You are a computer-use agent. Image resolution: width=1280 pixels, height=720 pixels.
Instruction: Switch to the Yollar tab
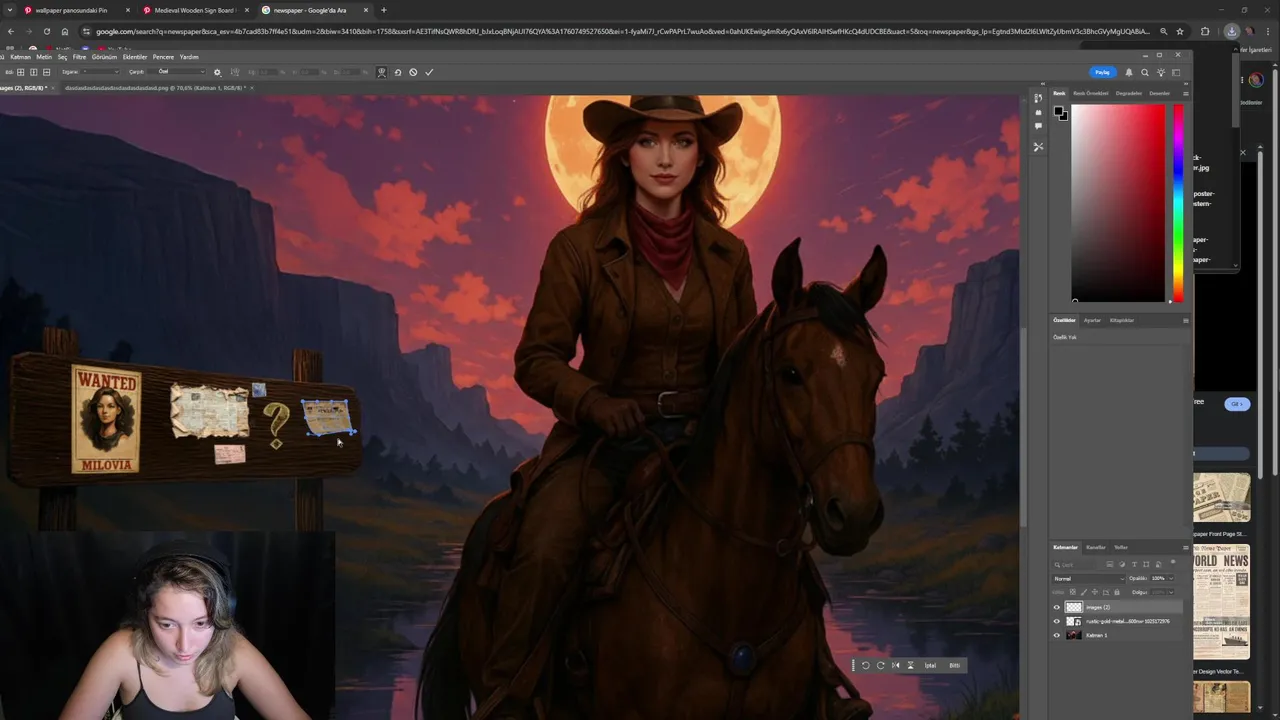[1121, 547]
